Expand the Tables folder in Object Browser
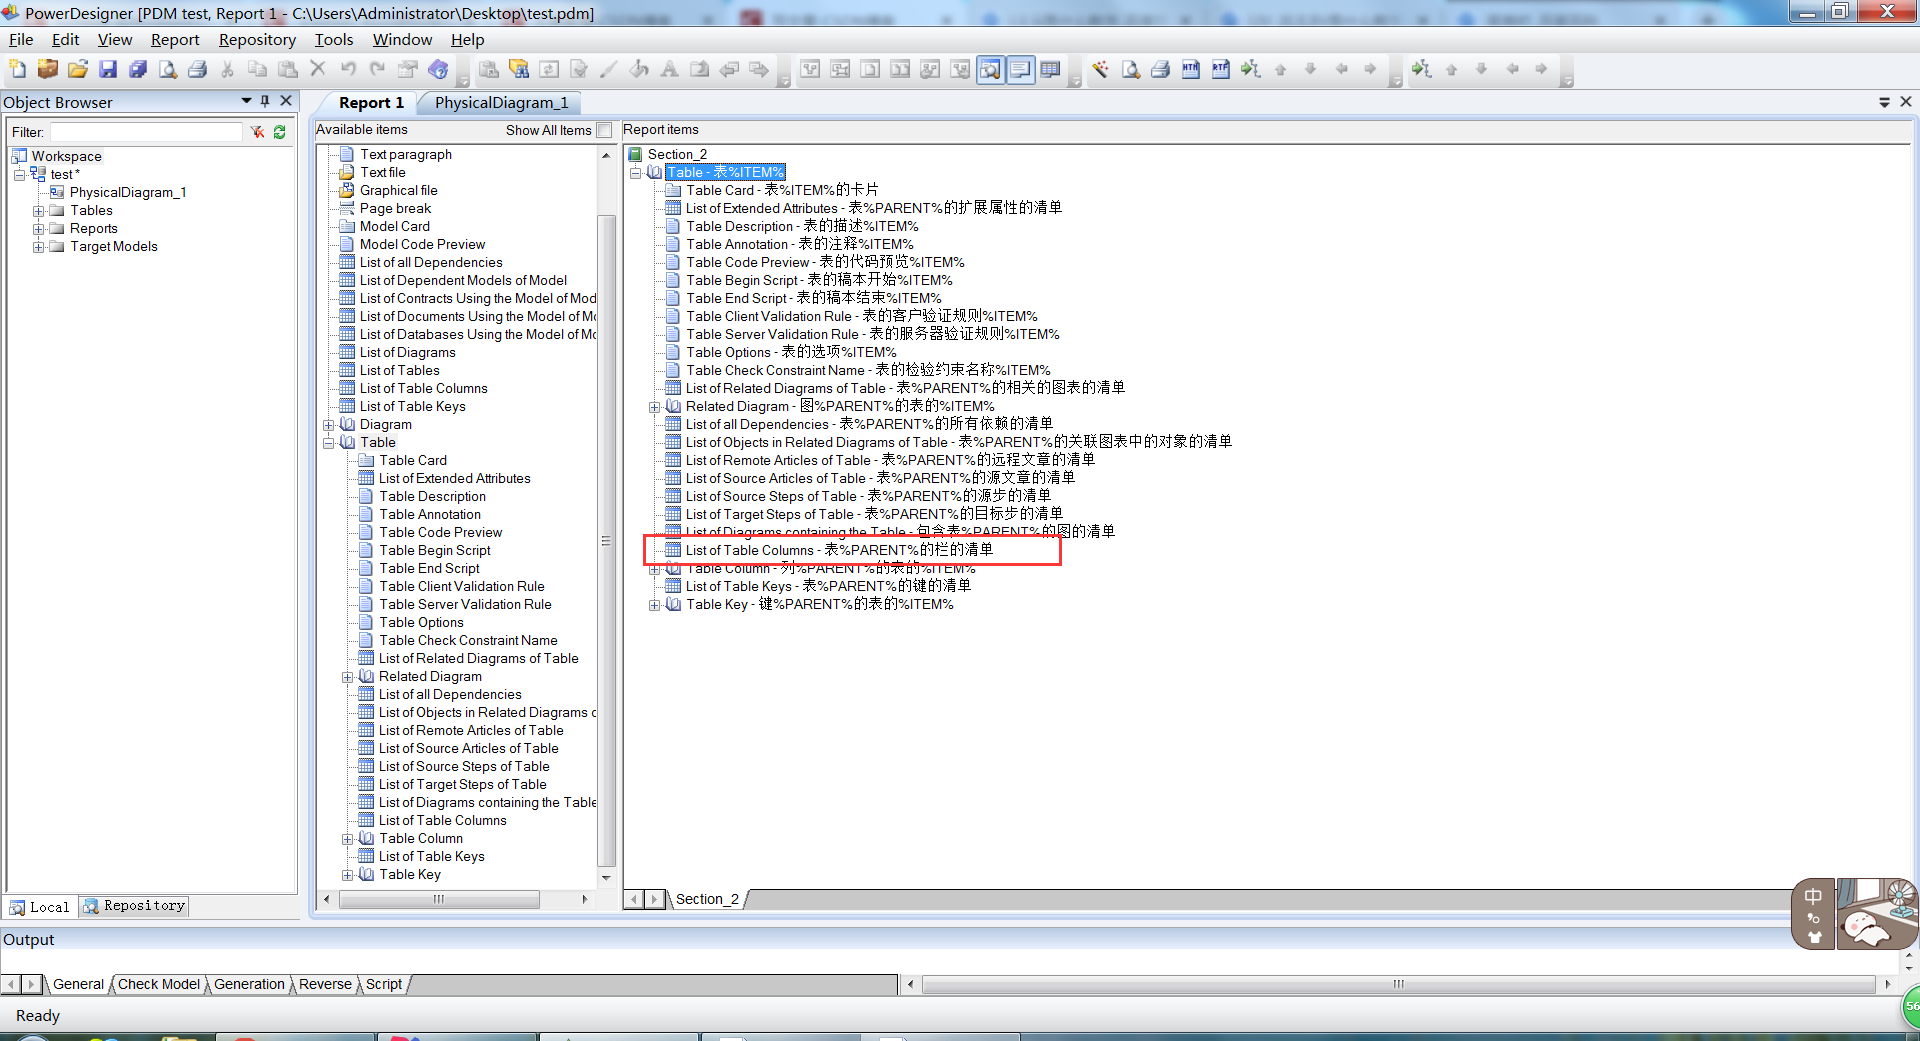The height and width of the screenshot is (1041, 1920). pyautogui.click(x=39, y=210)
